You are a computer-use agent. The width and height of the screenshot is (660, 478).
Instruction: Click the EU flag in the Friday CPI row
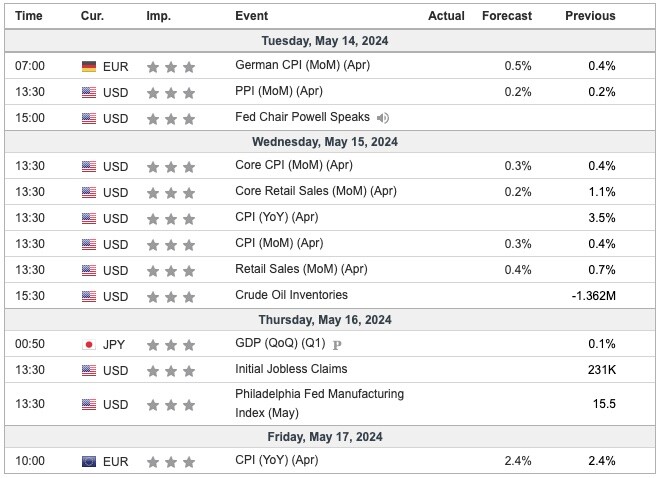(89, 462)
